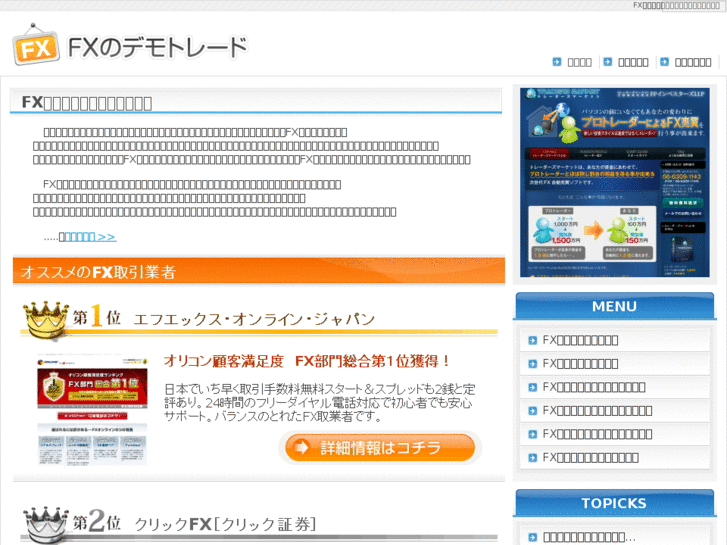This screenshot has height=545, width=727.
Task: Click the third top navigation arrow icon
Action: [x=664, y=62]
